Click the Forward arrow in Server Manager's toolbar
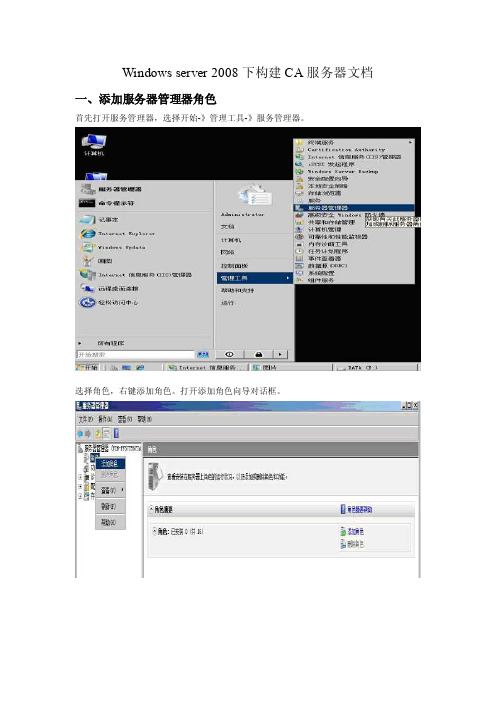This screenshot has width=496, height=702. [88, 433]
